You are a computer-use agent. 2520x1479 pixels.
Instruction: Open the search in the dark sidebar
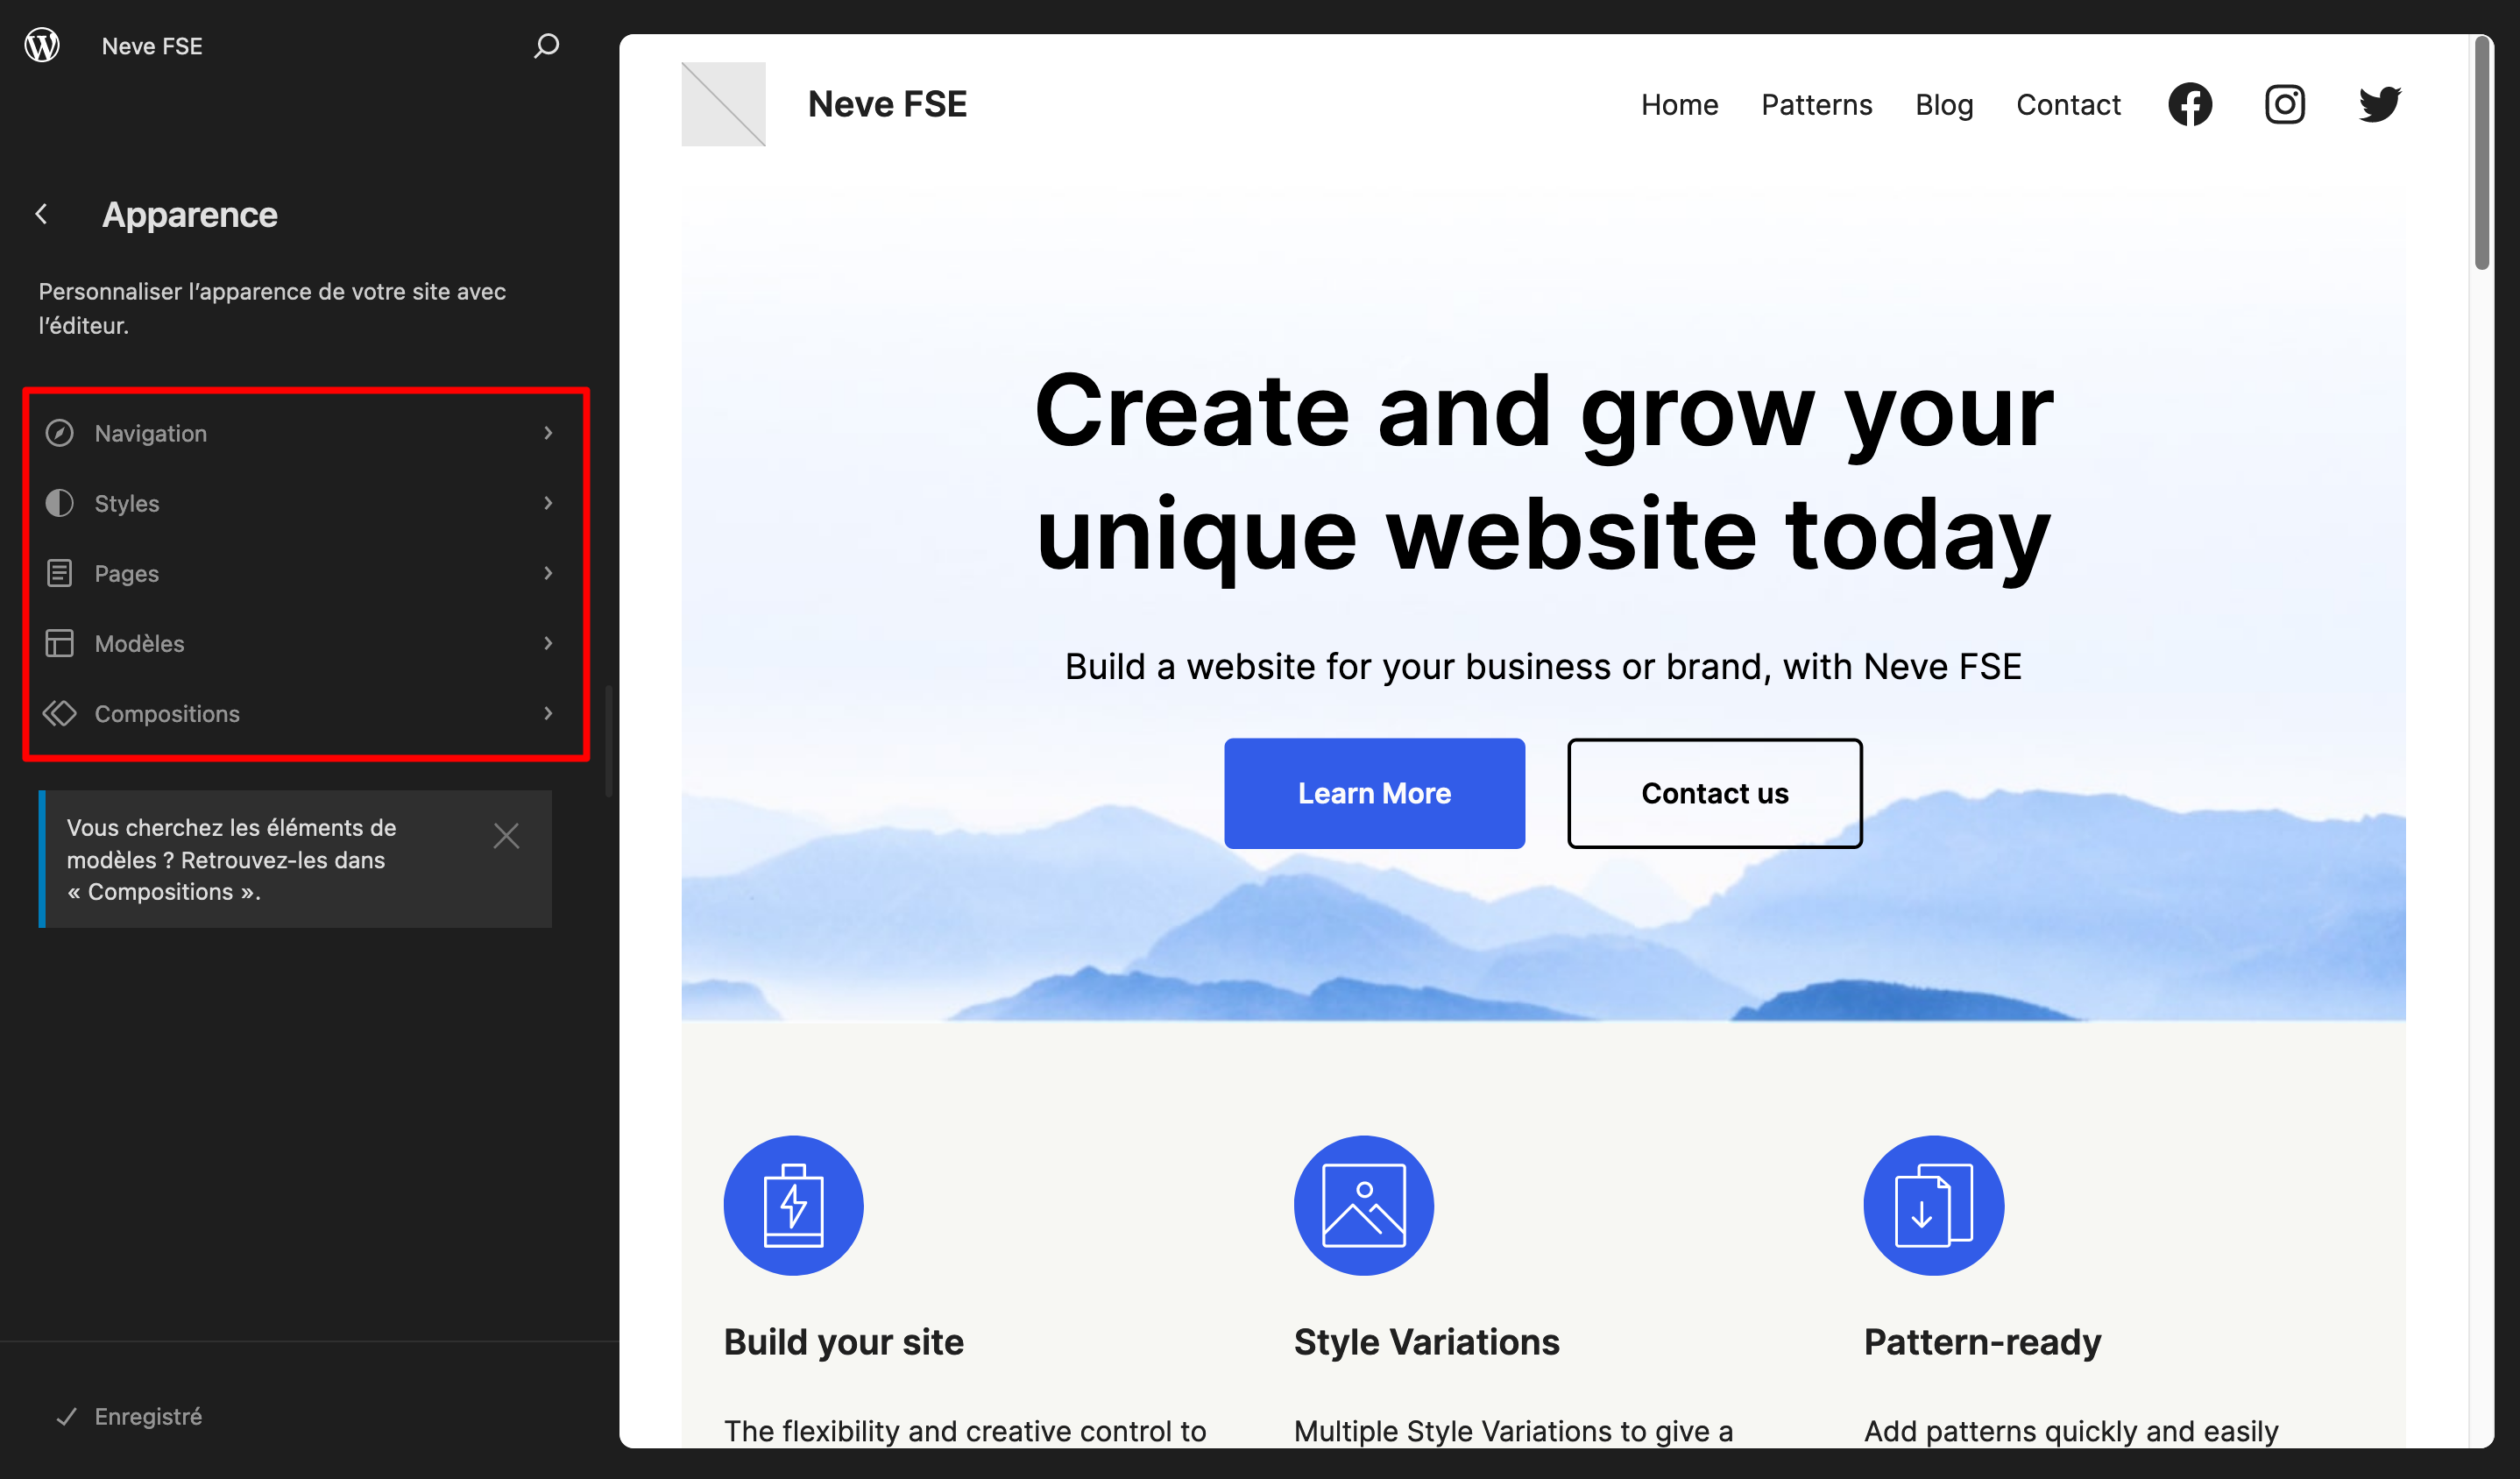pyautogui.click(x=546, y=45)
